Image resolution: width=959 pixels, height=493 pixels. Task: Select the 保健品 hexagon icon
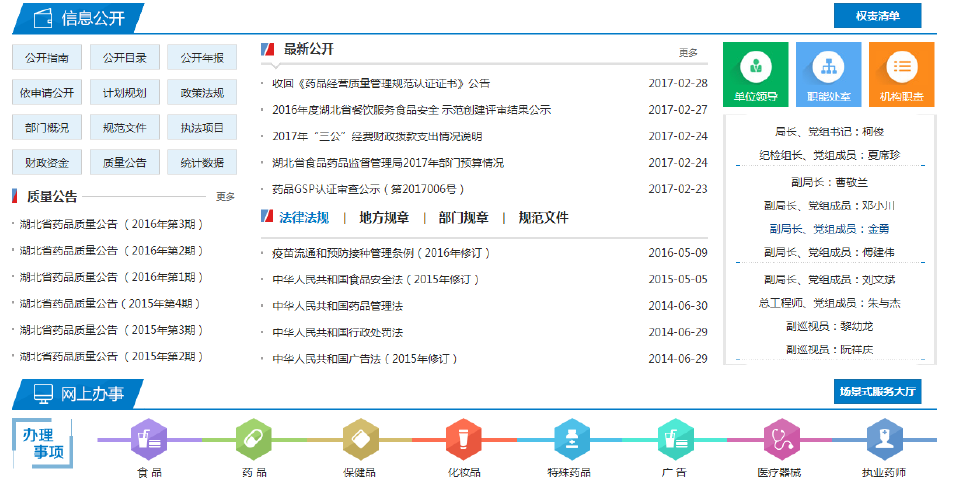tap(359, 439)
